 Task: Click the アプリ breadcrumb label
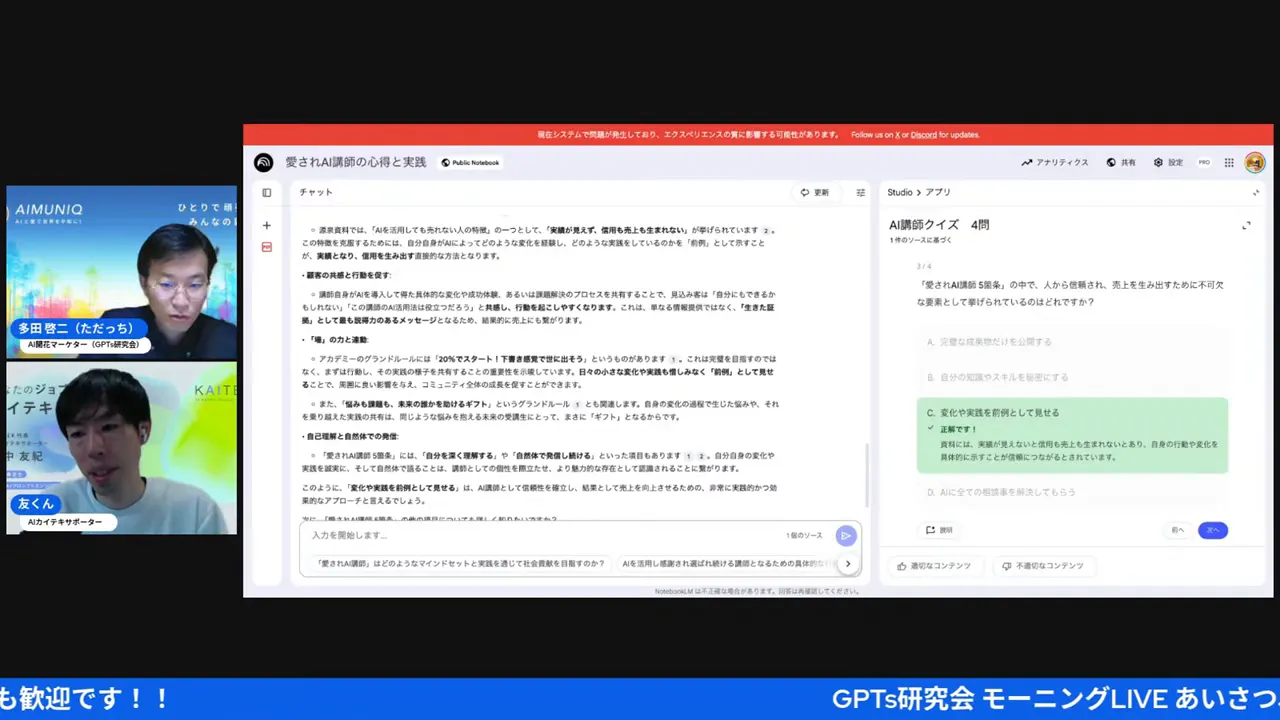938,192
